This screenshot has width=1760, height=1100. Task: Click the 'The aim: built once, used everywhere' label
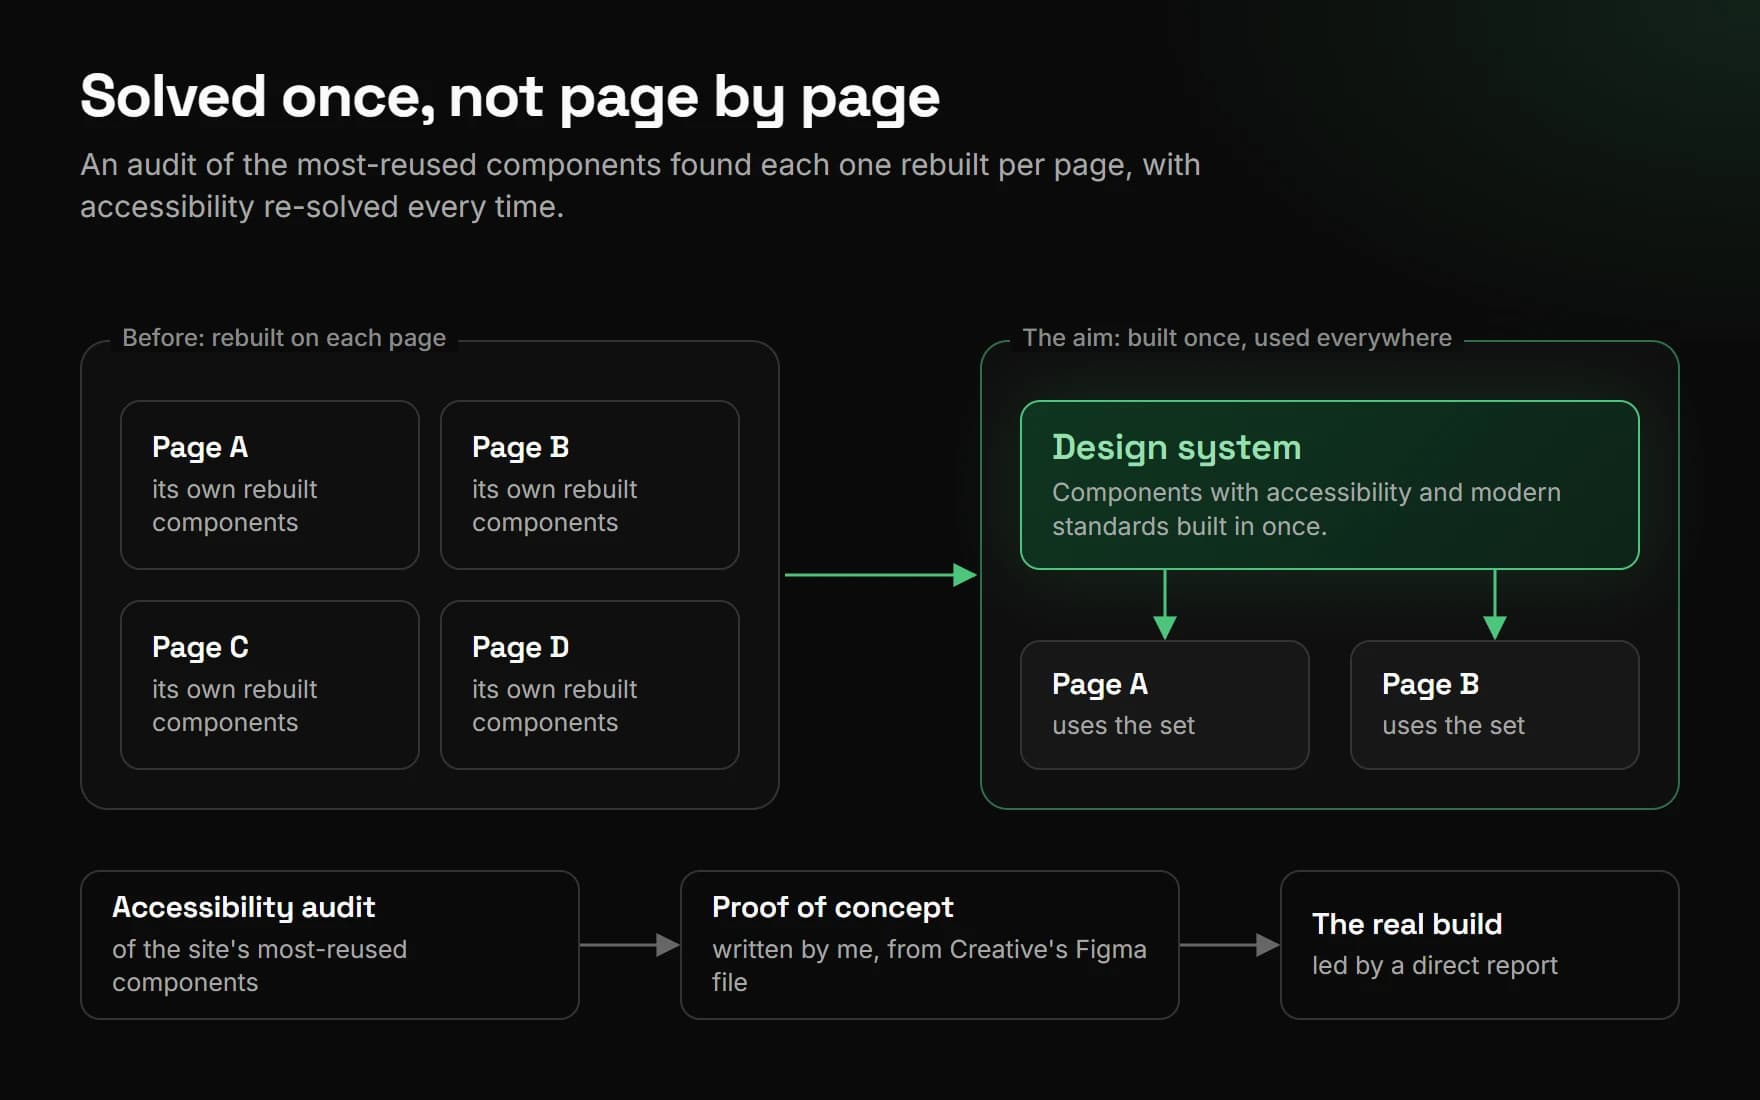[x=1236, y=338]
